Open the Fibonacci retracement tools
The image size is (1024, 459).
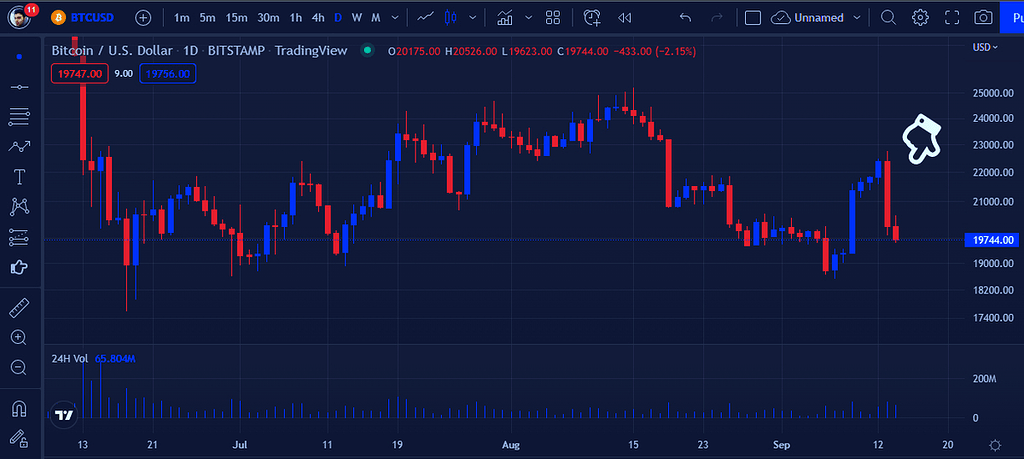19,117
